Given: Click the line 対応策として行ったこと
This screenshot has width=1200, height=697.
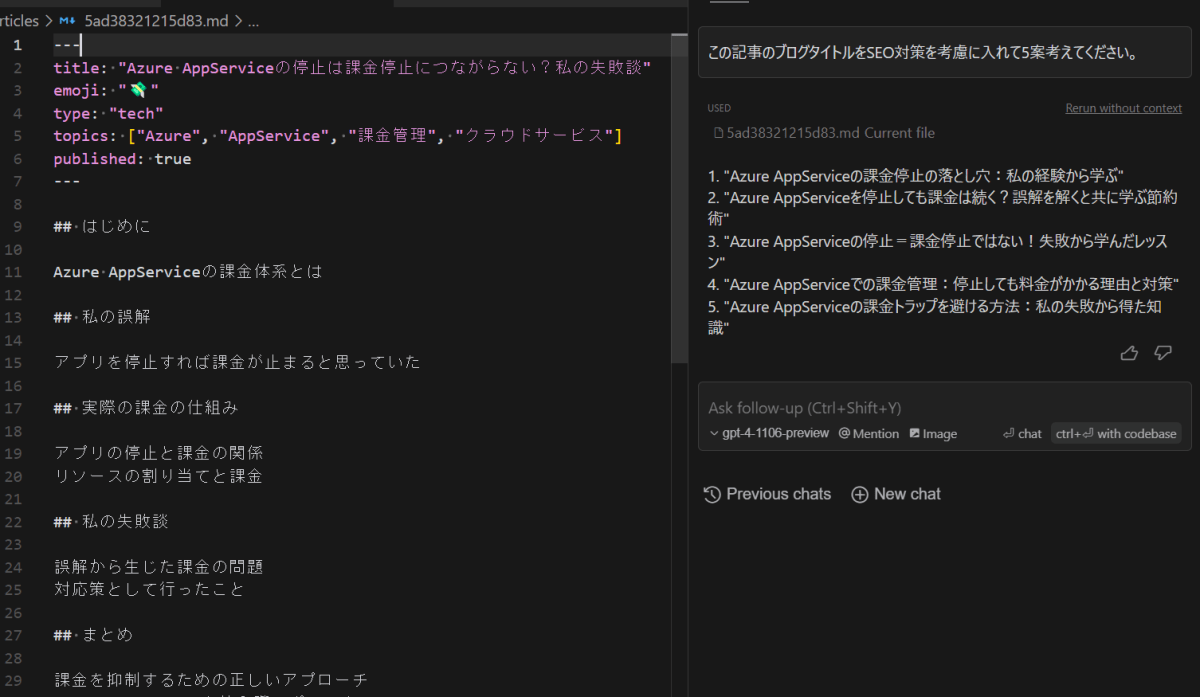Looking at the screenshot, I should coord(149,589).
